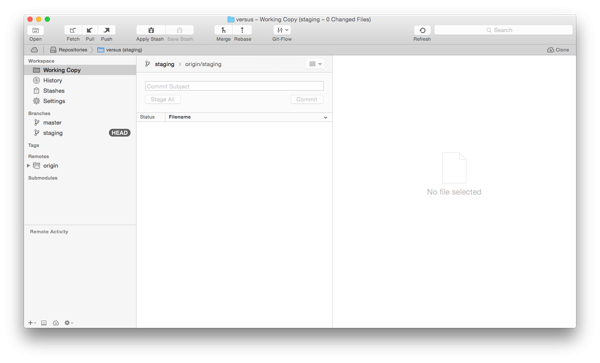The image size is (600, 363).
Task: Focus the Commit Subject text field
Action: 234,86
